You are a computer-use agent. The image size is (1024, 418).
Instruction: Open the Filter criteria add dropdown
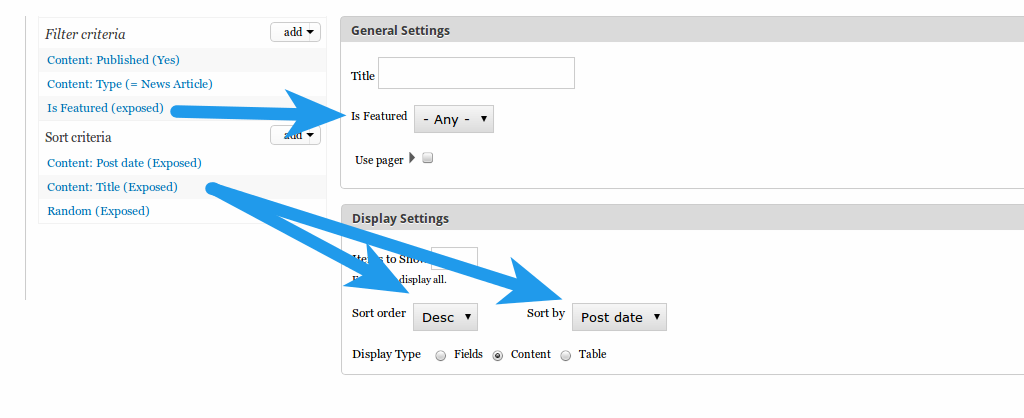pyautogui.click(x=295, y=32)
